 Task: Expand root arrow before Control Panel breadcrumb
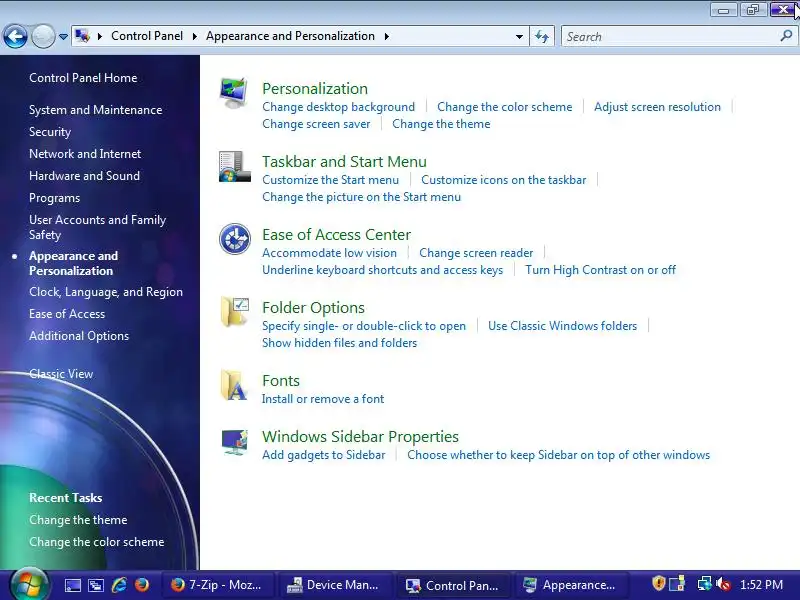100,36
